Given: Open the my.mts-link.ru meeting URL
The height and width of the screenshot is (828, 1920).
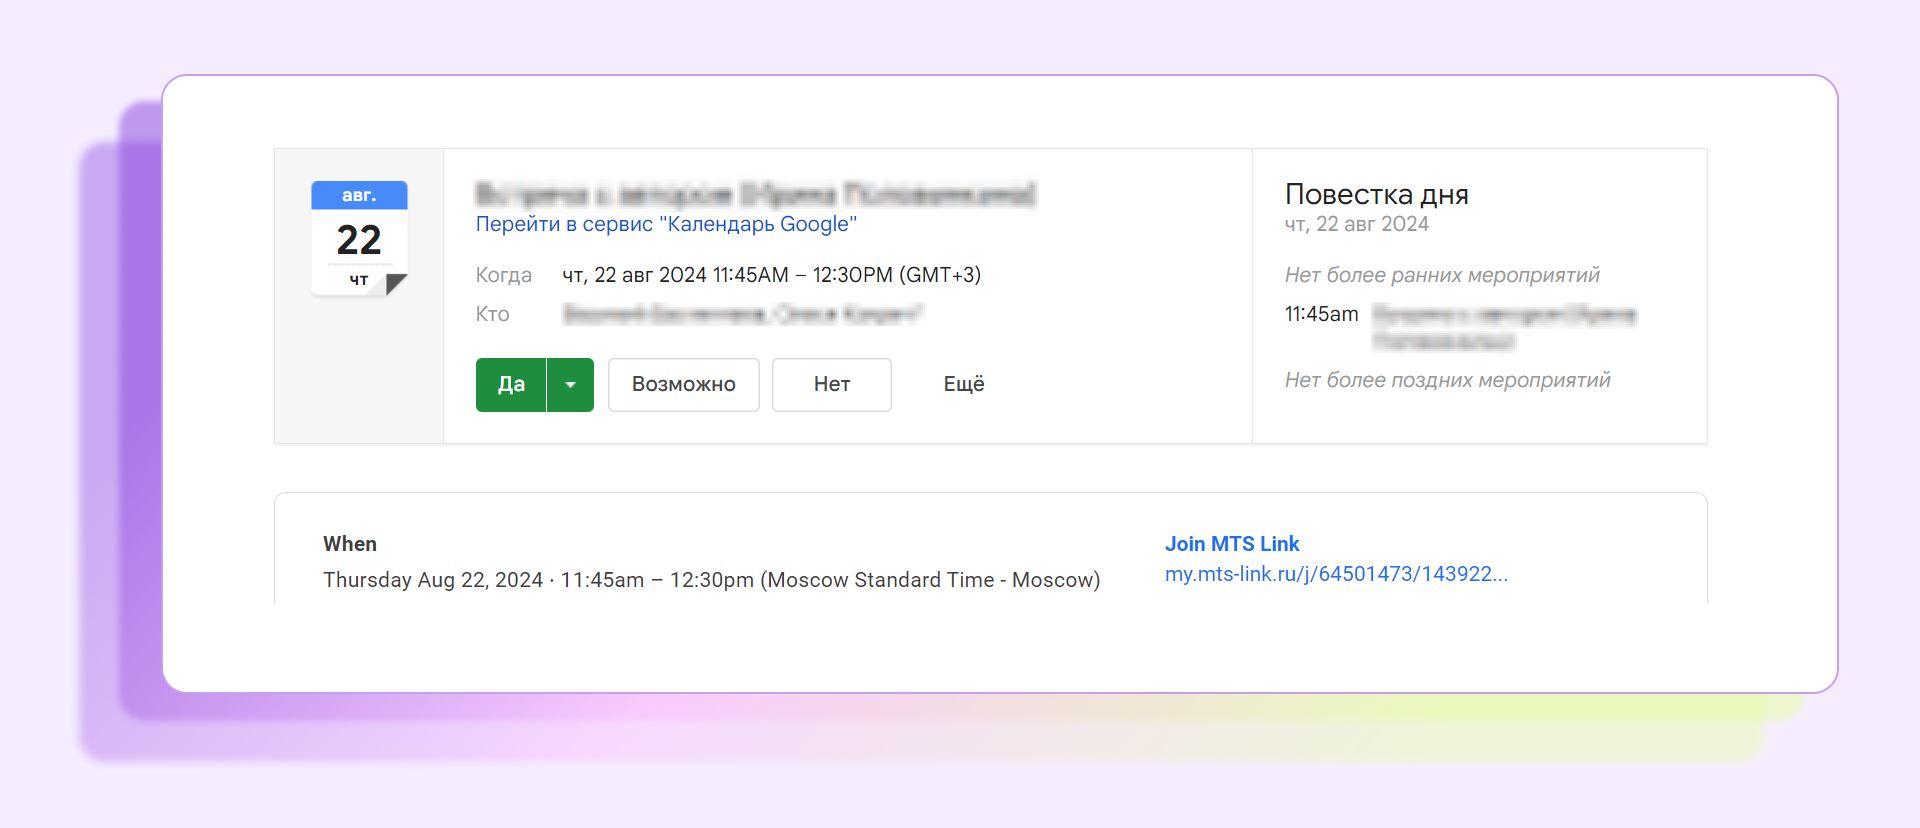Looking at the screenshot, I should click(x=1336, y=574).
